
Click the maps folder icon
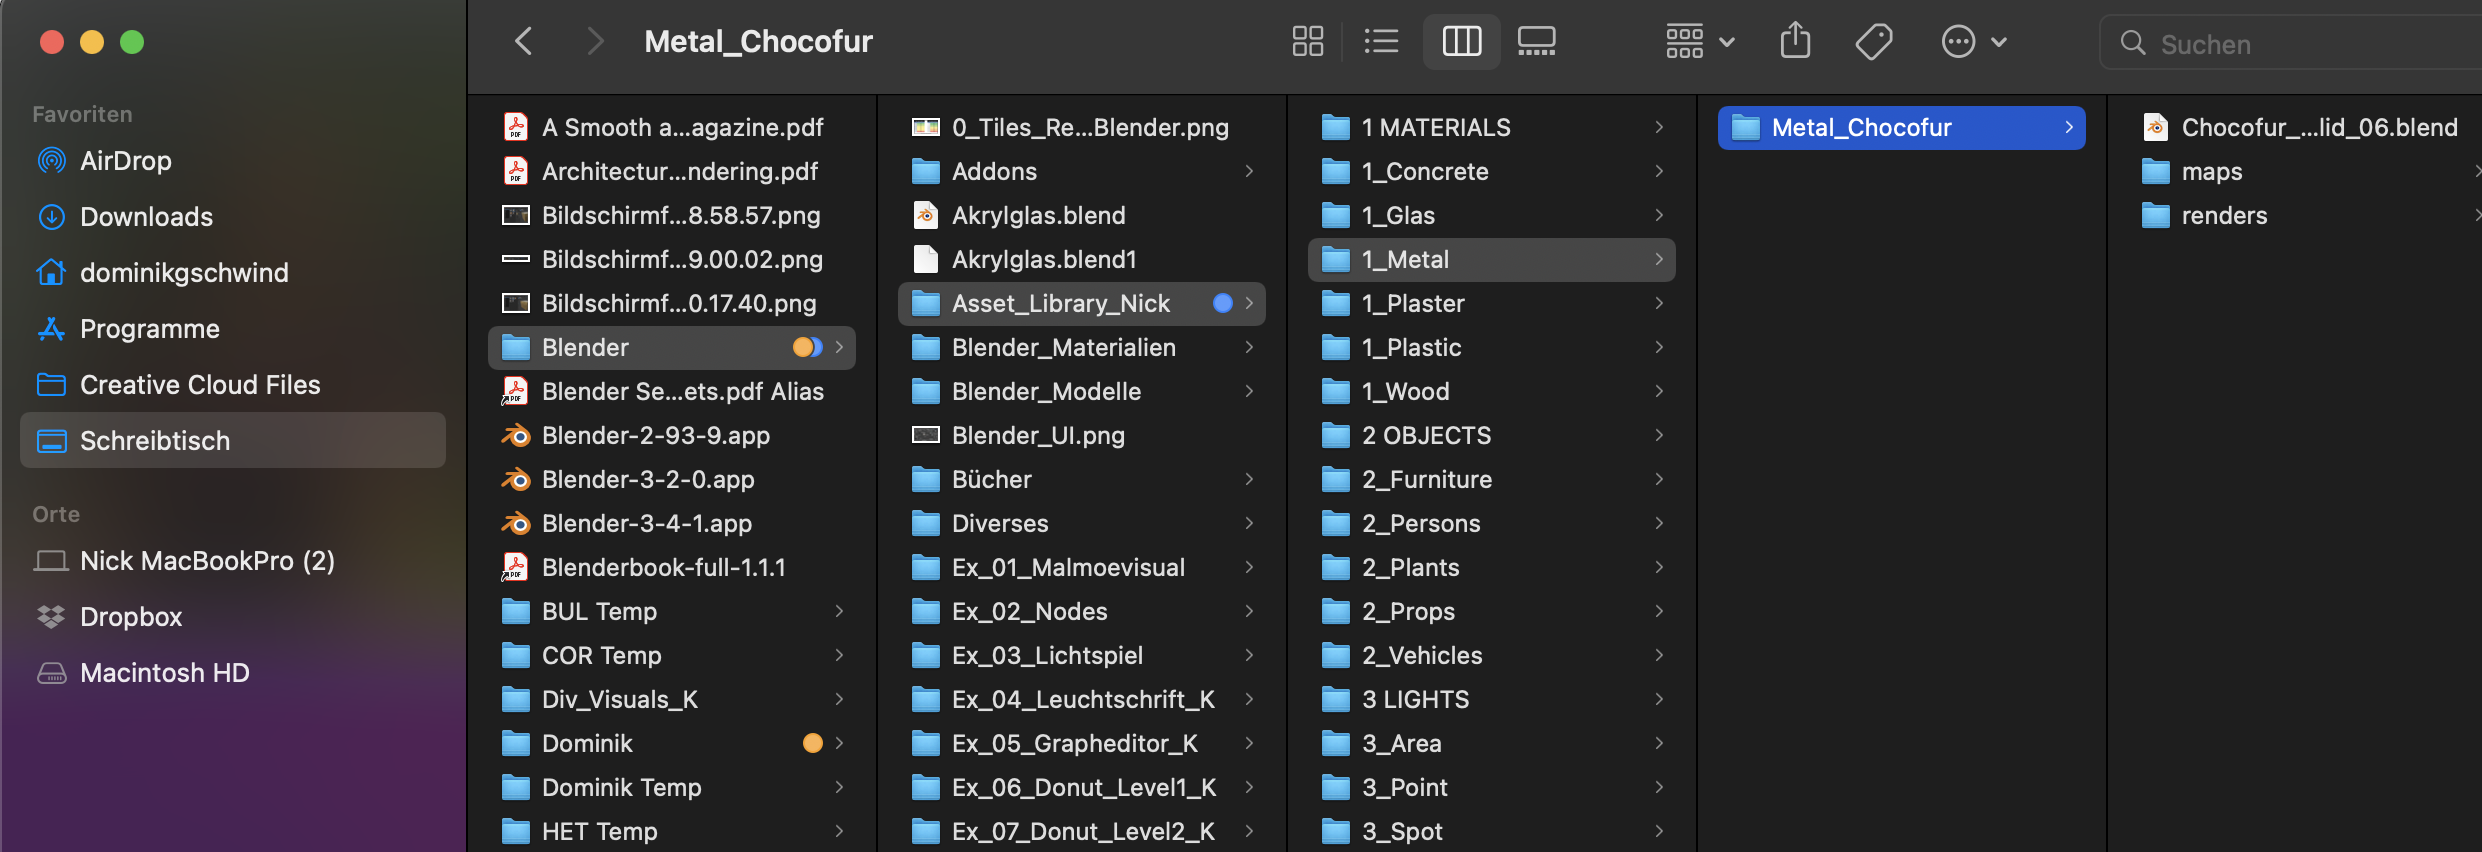coord(2156,171)
